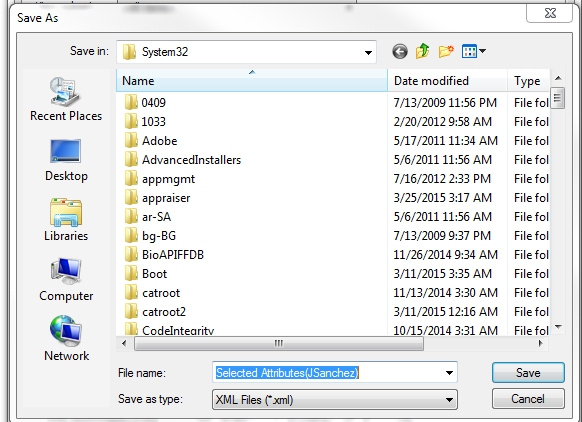Image resolution: width=582 pixels, height=422 pixels.
Task: Navigate up one folder level
Action: click(x=422, y=51)
